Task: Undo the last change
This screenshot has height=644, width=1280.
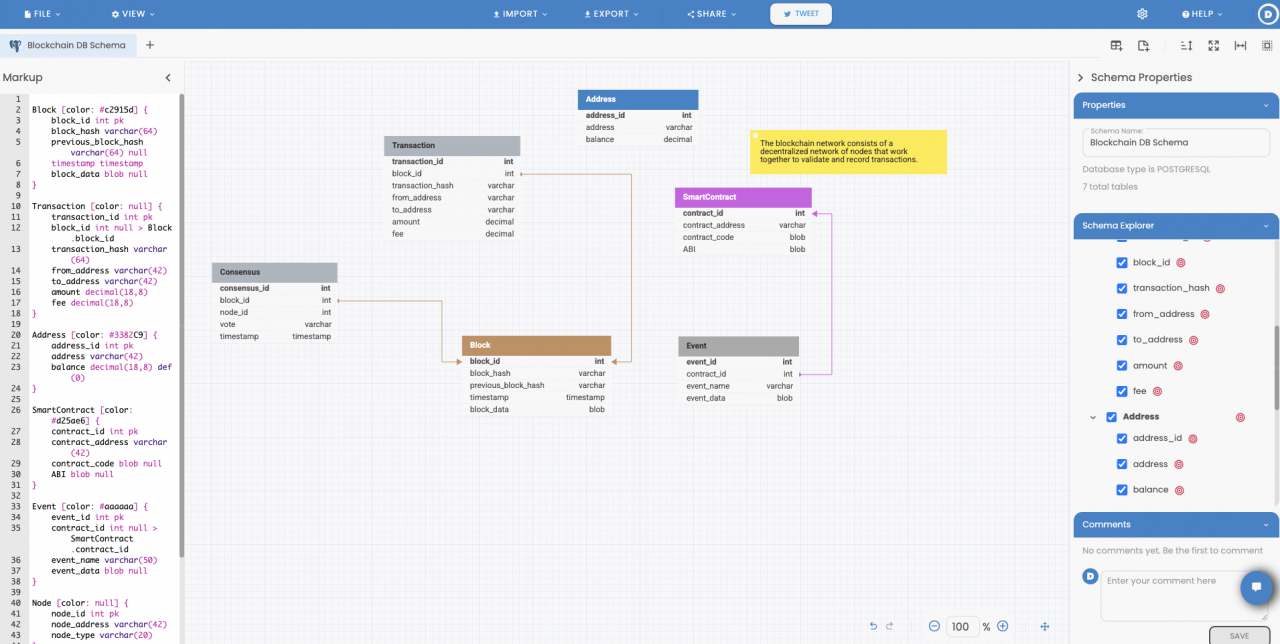Action: 873,626
